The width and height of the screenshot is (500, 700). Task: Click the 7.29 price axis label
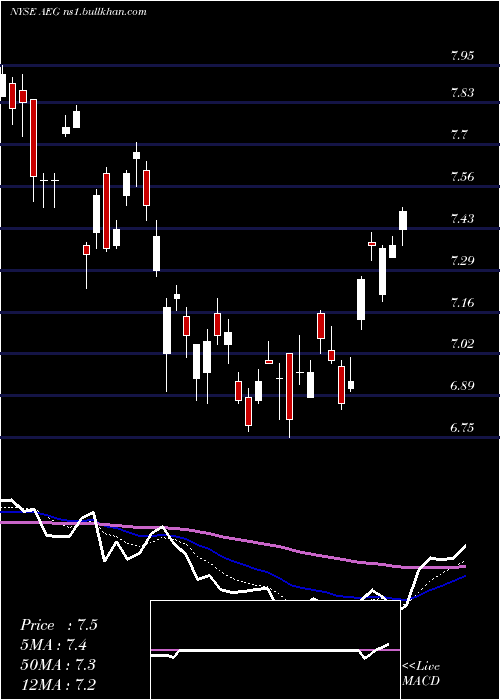coord(462,261)
